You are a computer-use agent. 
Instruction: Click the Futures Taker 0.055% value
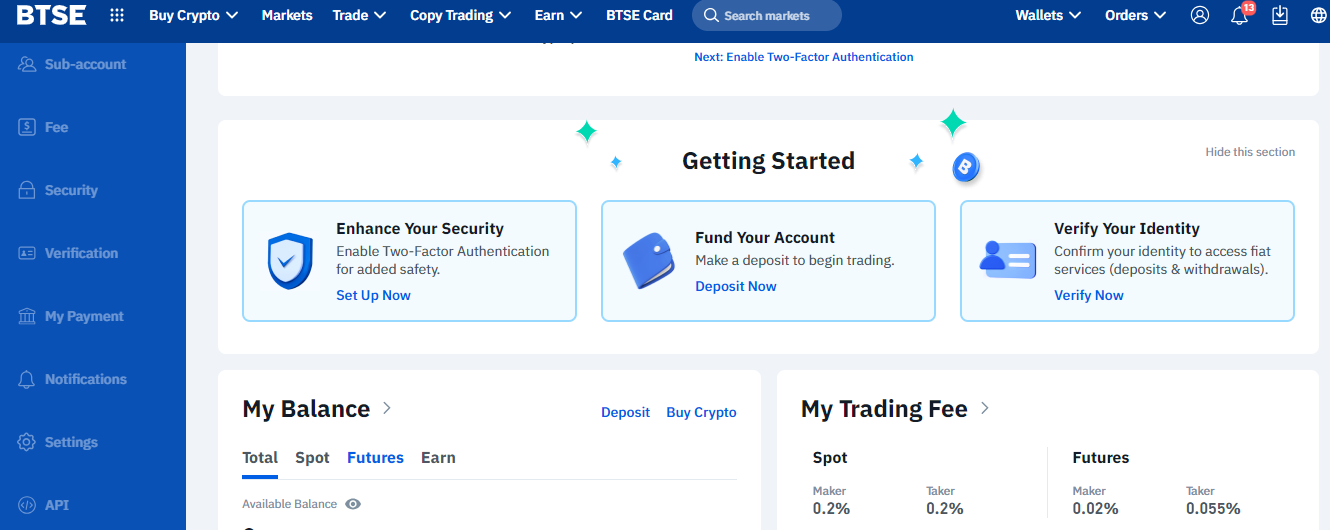click(1213, 508)
